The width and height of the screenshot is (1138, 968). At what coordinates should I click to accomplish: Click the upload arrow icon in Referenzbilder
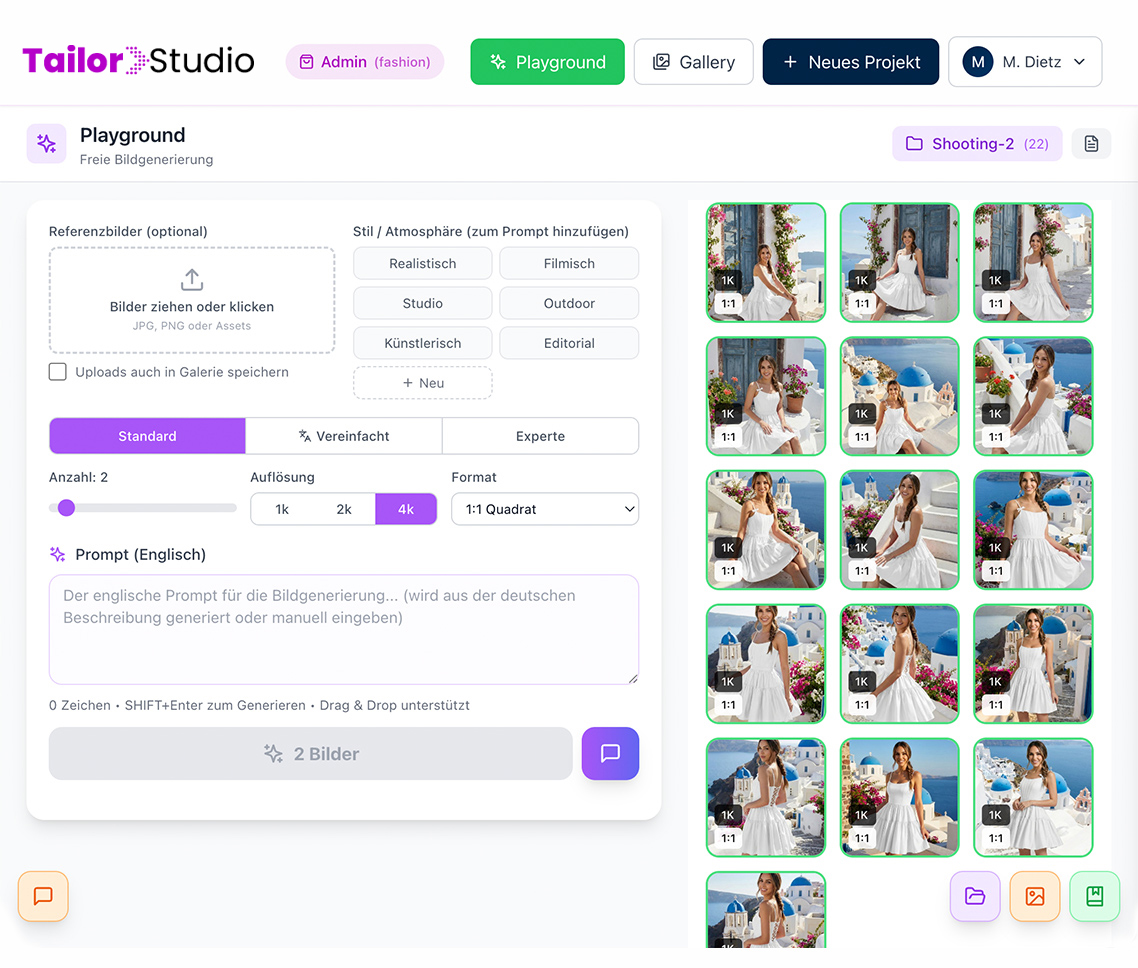(192, 279)
